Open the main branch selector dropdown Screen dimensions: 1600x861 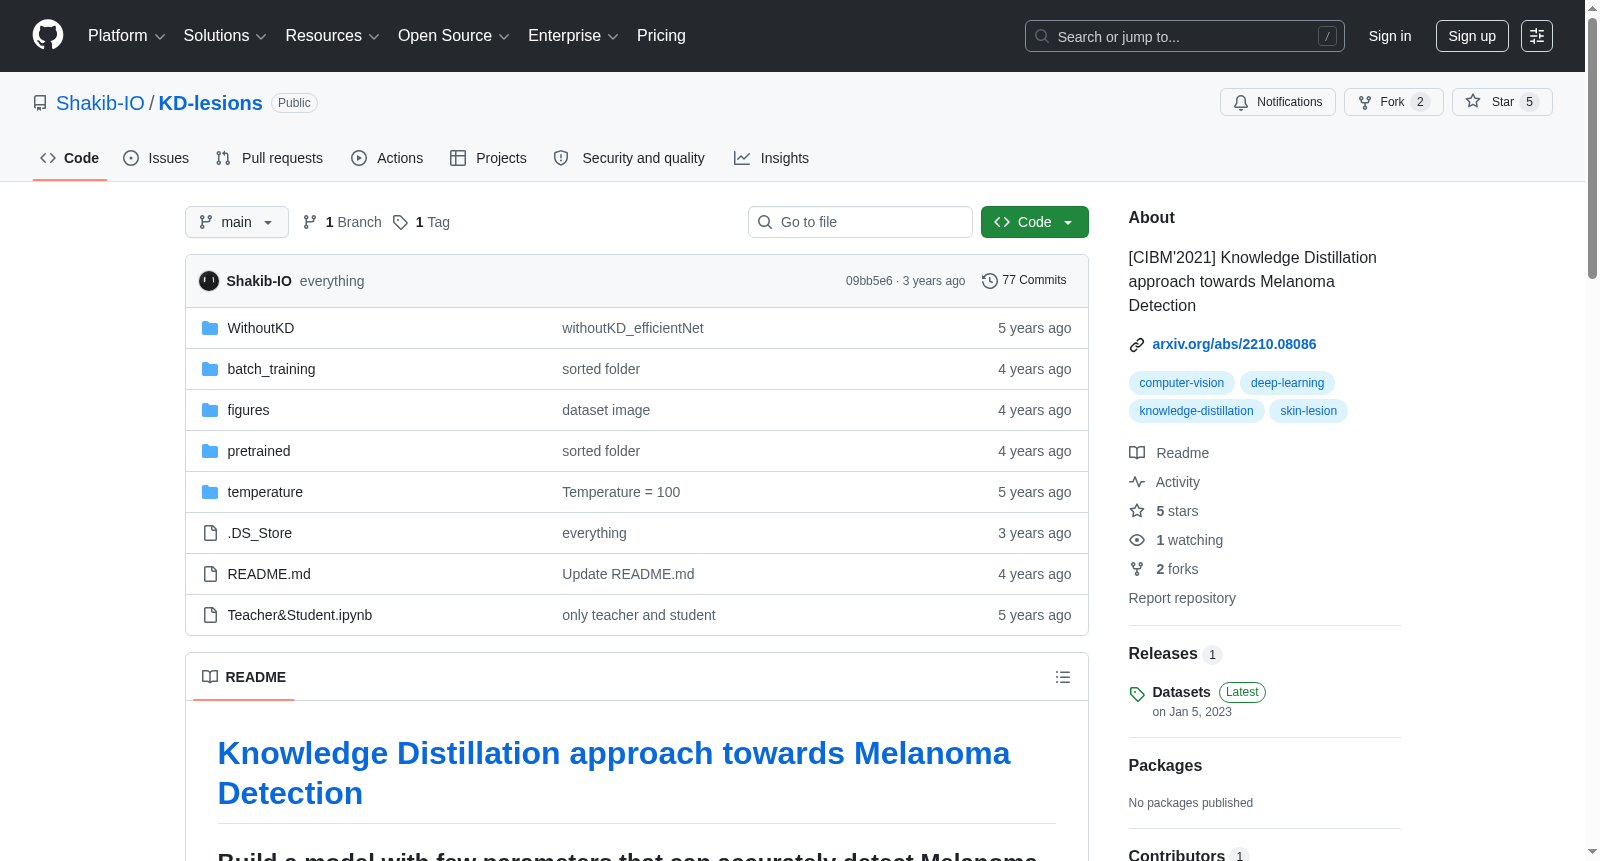(237, 222)
